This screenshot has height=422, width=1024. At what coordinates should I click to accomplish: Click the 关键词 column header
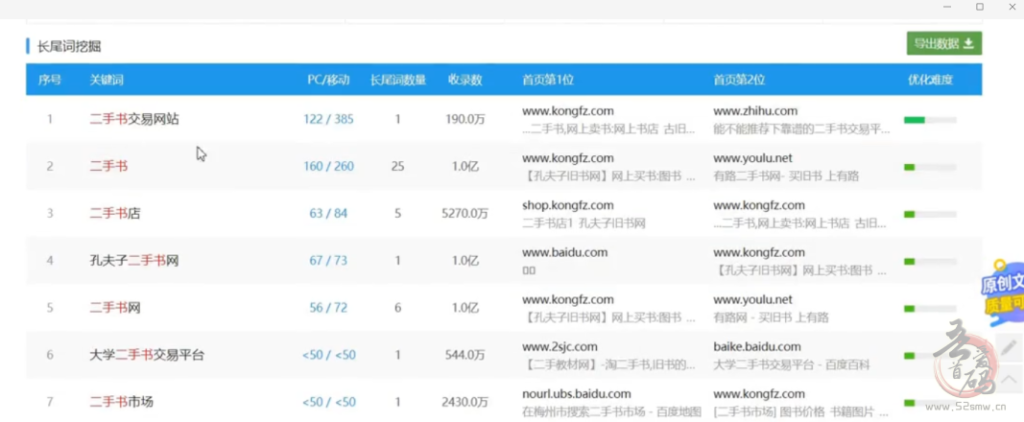(106, 80)
